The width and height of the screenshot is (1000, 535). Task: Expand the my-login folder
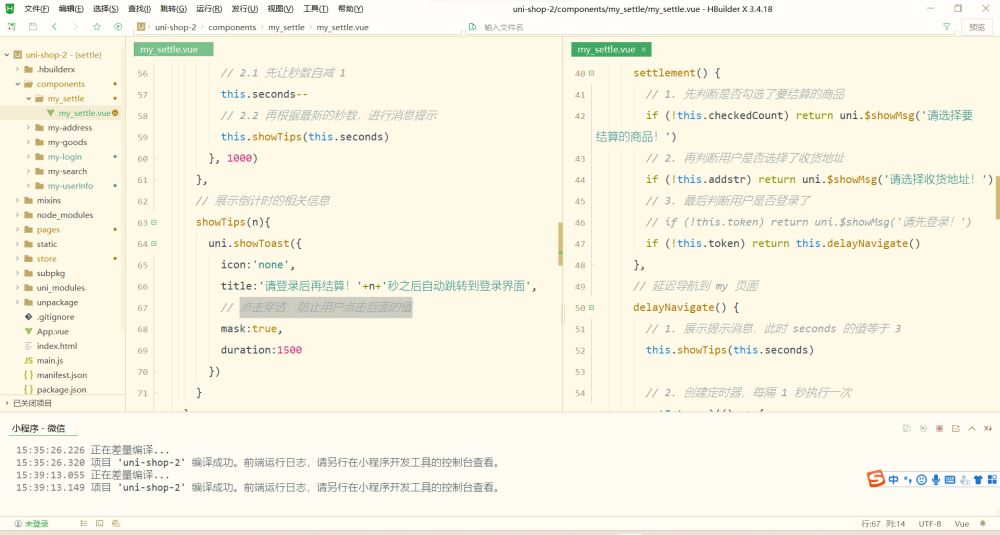click(28, 156)
